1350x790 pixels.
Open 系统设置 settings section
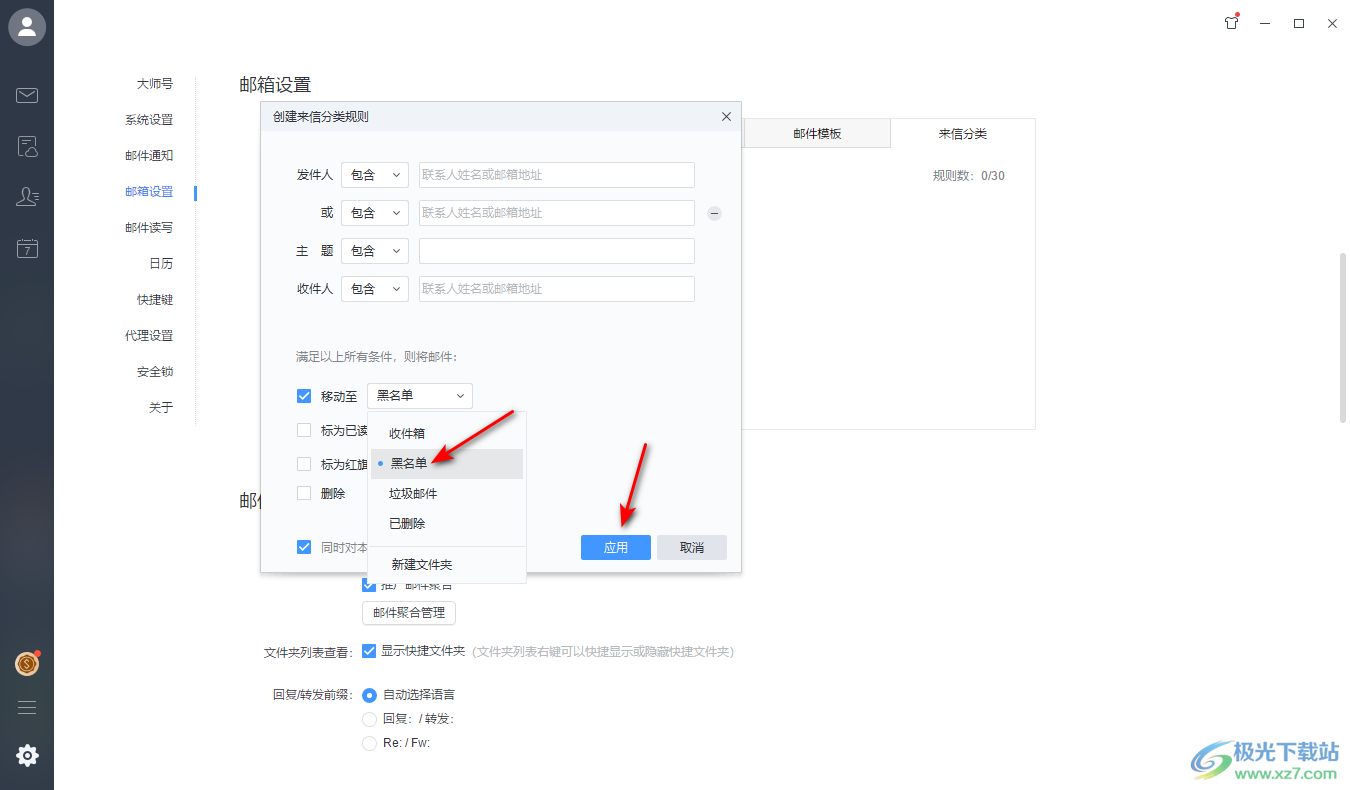click(x=149, y=120)
